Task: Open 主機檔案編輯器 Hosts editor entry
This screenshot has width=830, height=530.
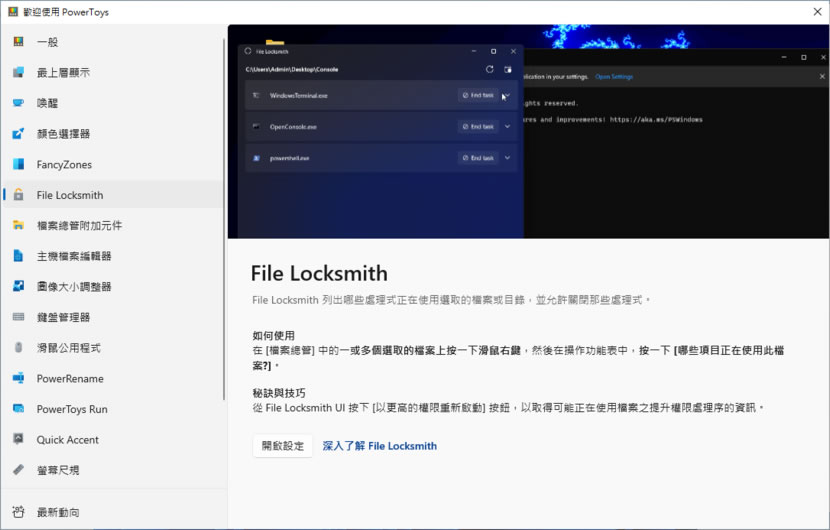Action: click(74, 256)
